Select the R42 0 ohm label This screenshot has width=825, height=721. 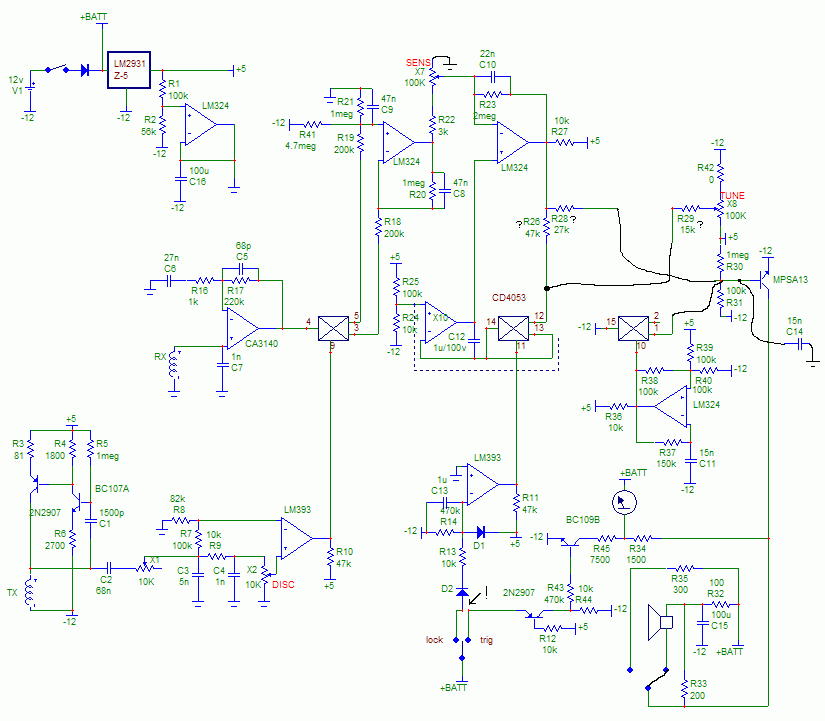(x=706, y=174)
